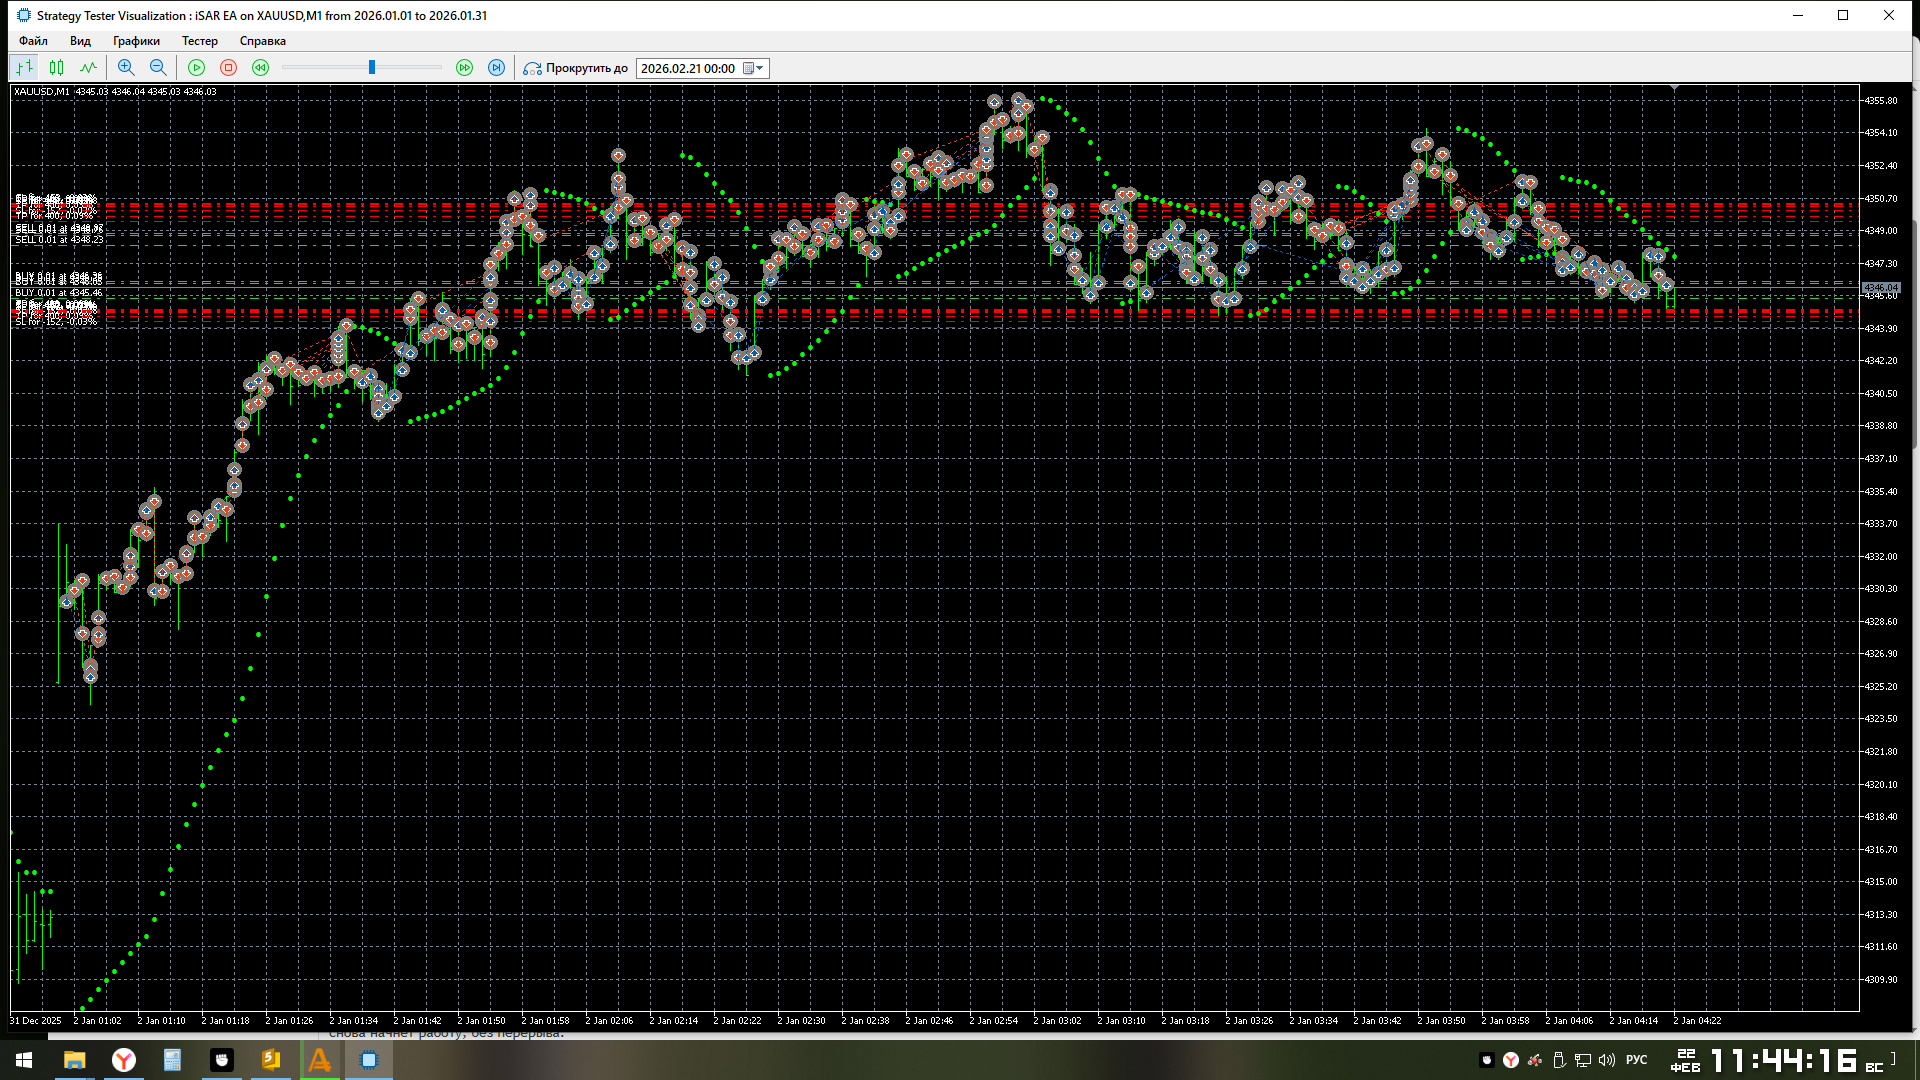This screenshot has height=1080, width=1920.
Task: Click the РУС language indicator in tray
Action: [x=1636, y=1060]
